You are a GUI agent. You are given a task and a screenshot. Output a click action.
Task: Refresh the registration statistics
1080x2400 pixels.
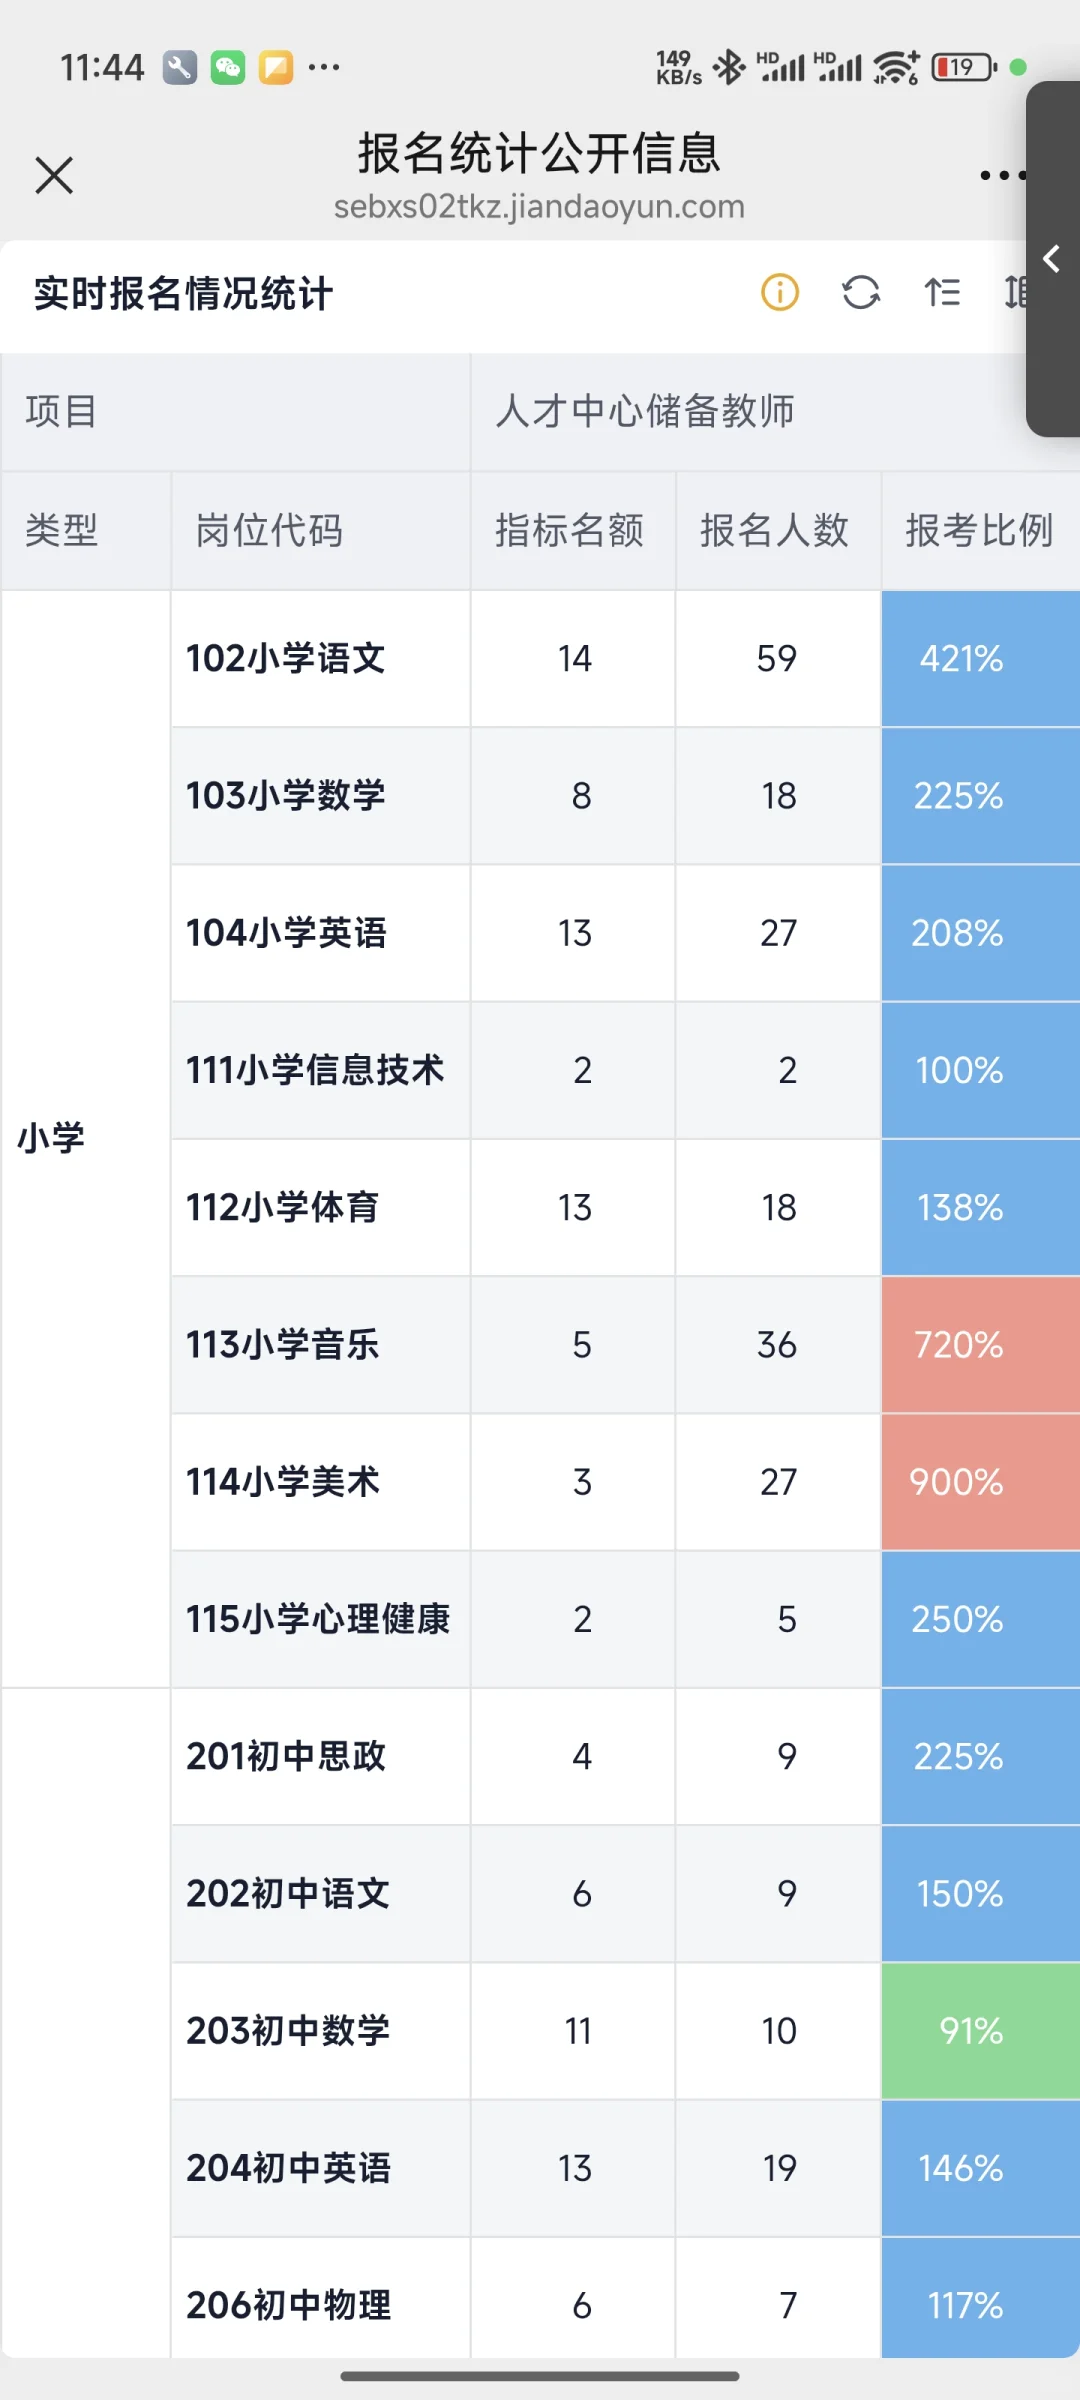(x=861, y=292)
